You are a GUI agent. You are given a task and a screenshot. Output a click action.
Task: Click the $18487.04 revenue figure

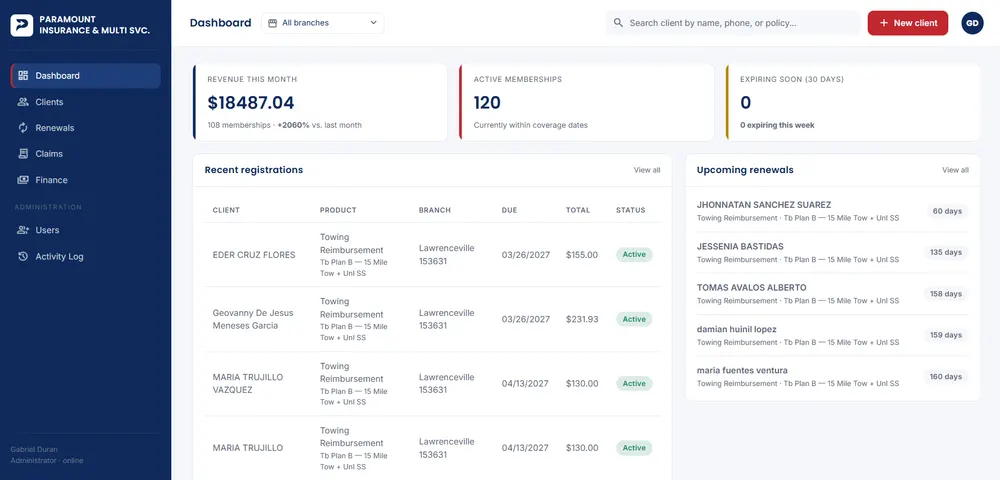(x=251, y=103)
